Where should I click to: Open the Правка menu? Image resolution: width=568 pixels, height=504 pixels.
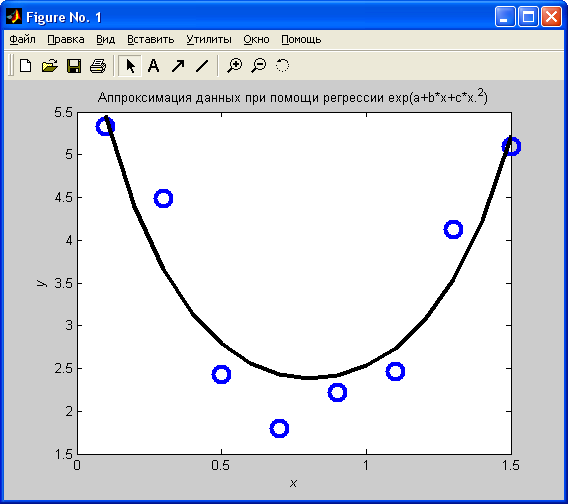point(66,39)
